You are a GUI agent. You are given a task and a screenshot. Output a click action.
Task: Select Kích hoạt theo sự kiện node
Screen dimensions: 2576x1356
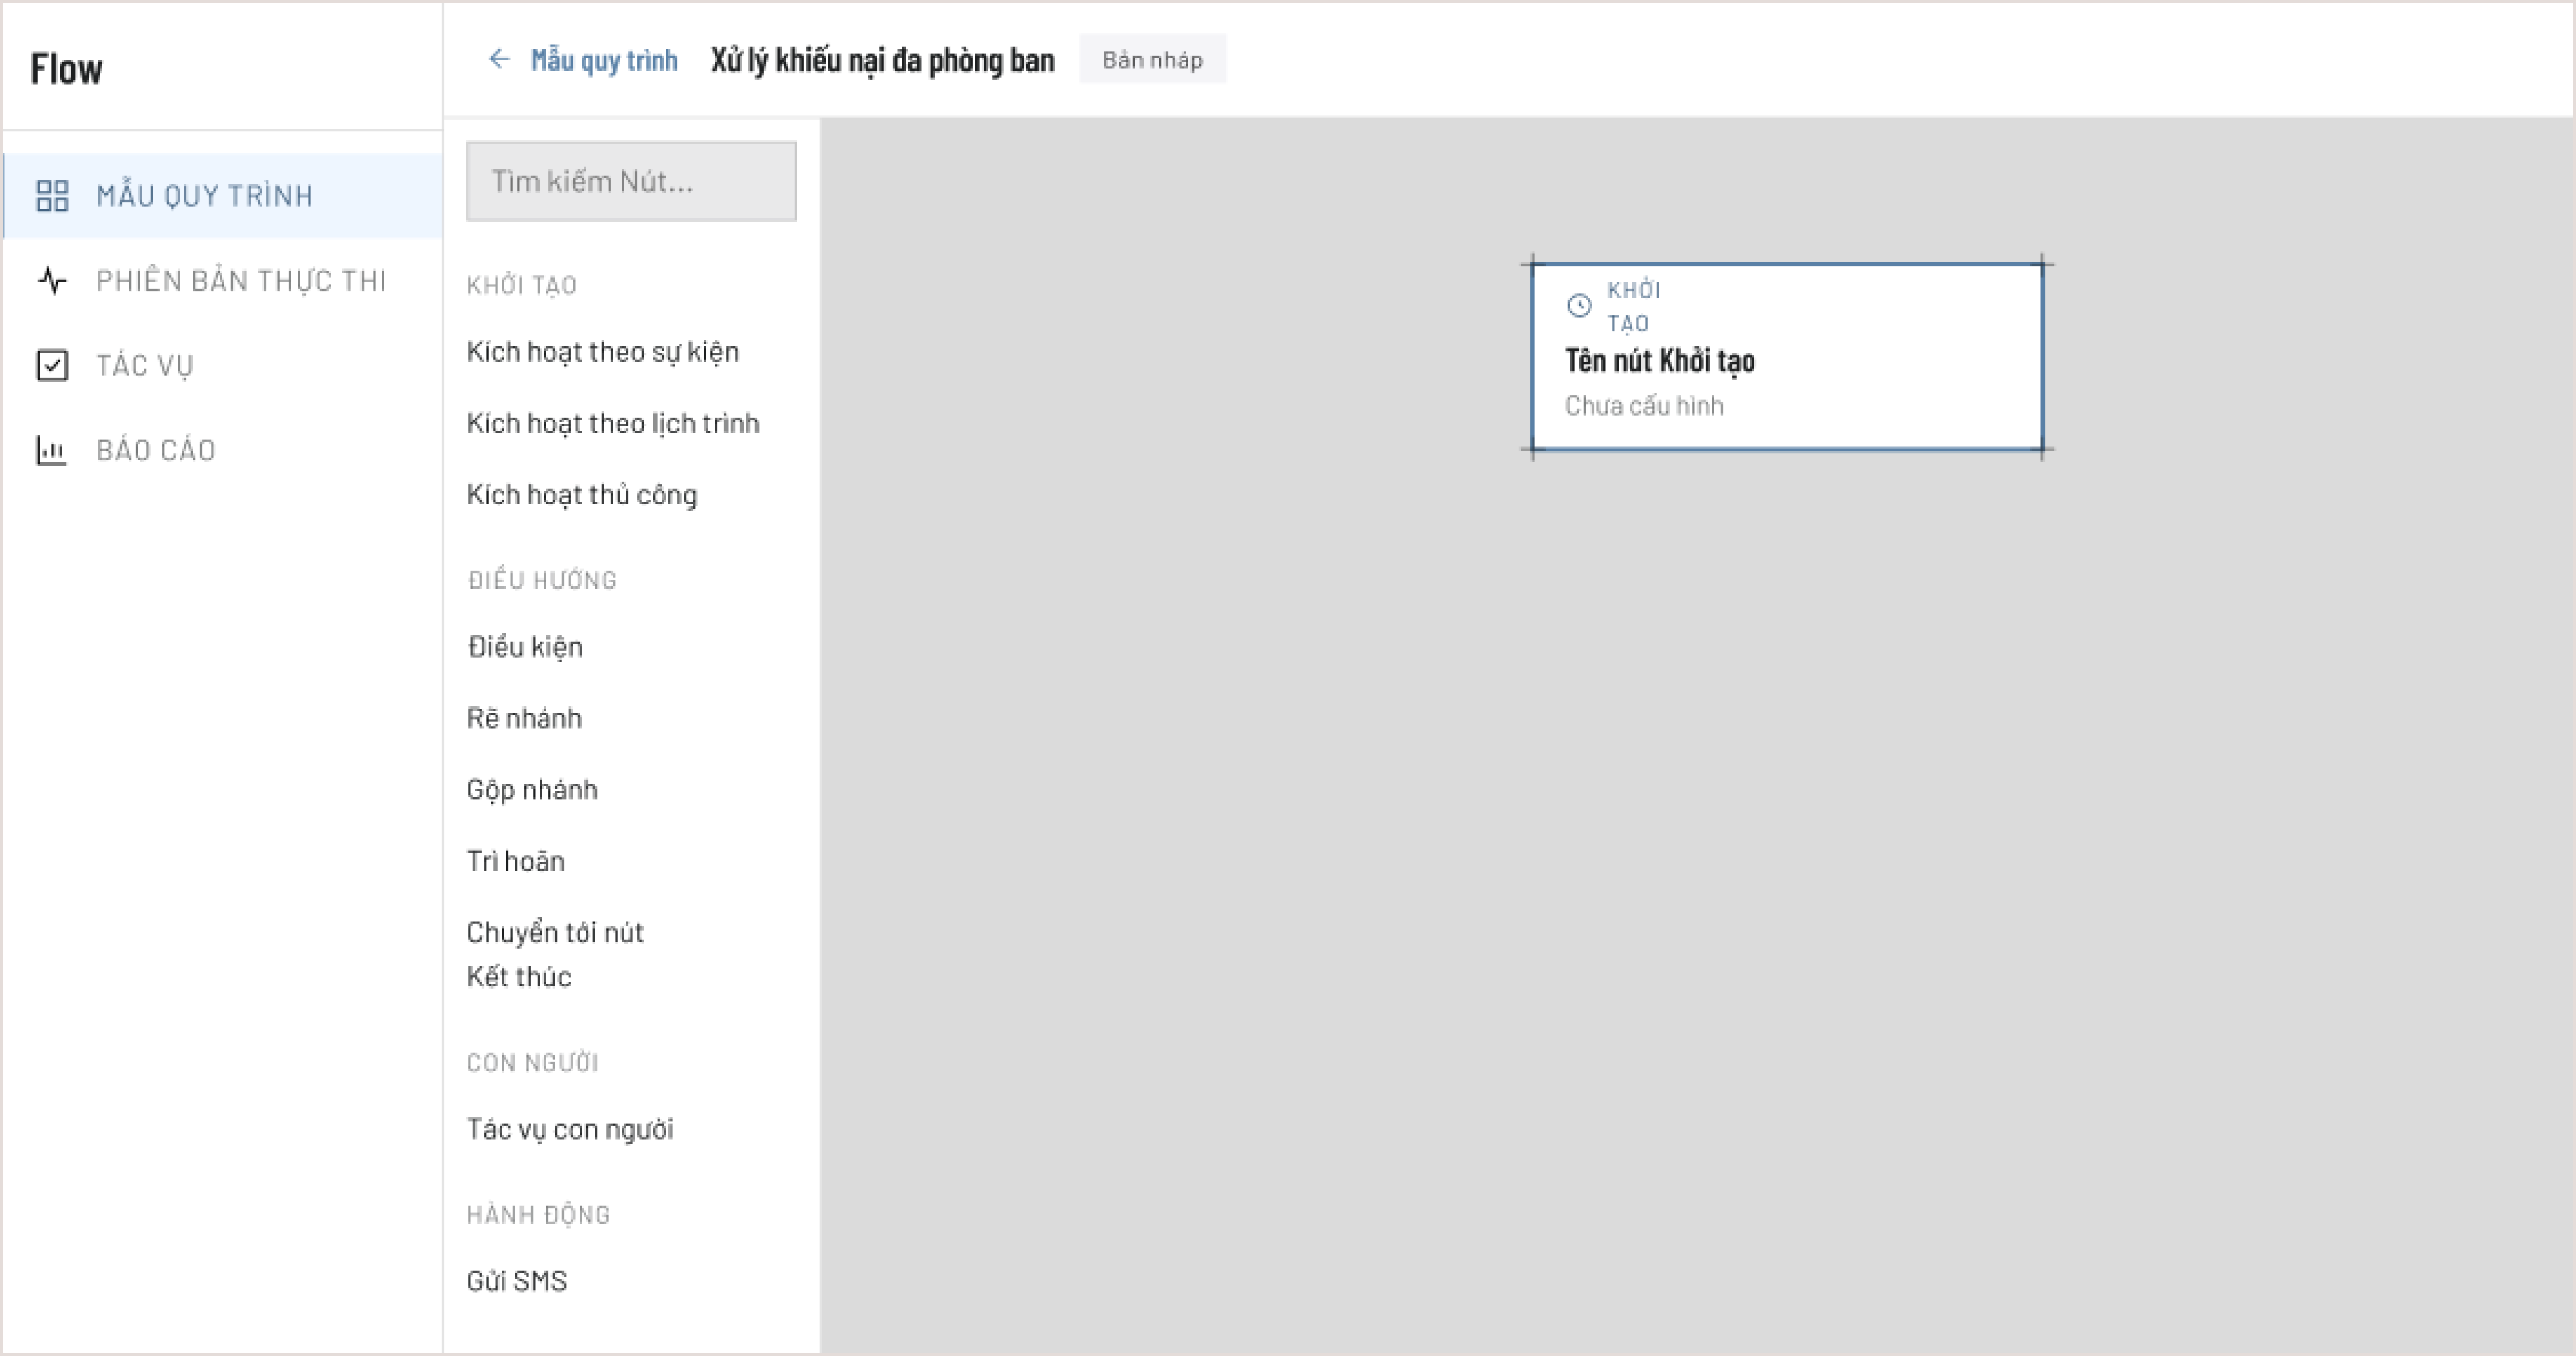pos(603,352)
